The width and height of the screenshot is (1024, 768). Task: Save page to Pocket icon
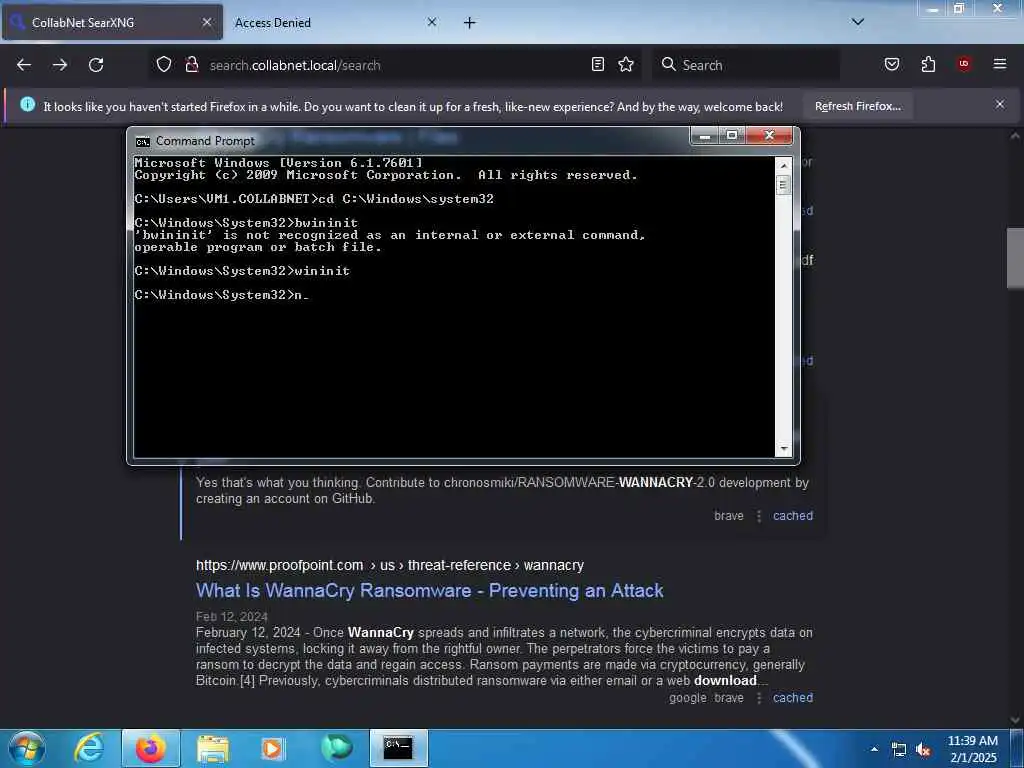point(891,64)
